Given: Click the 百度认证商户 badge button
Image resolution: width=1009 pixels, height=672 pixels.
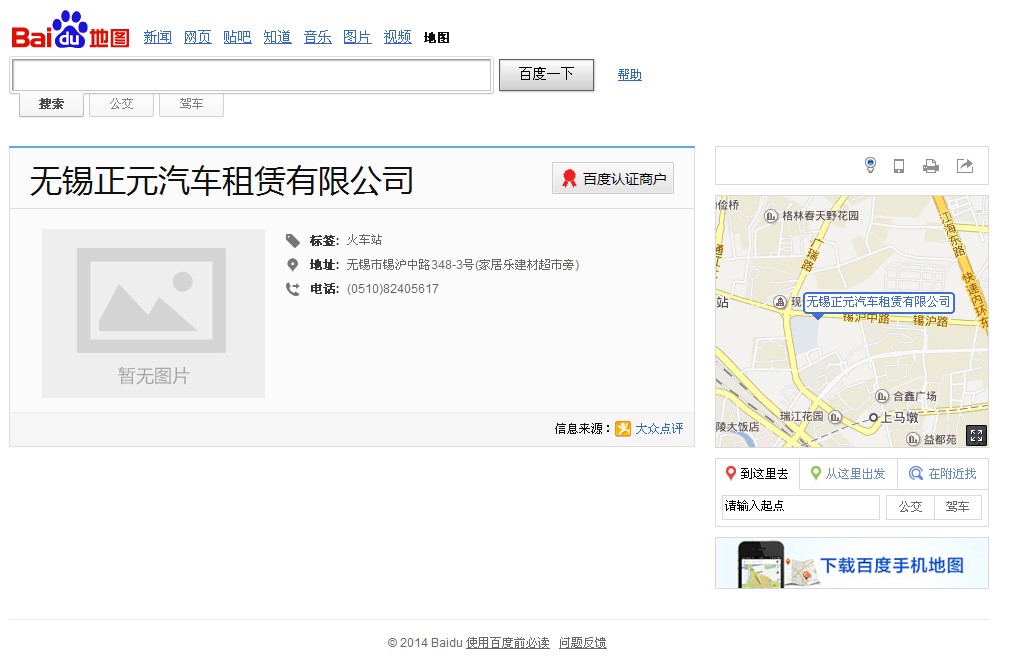Looking at the screenshot, I should tap(613, 179).
